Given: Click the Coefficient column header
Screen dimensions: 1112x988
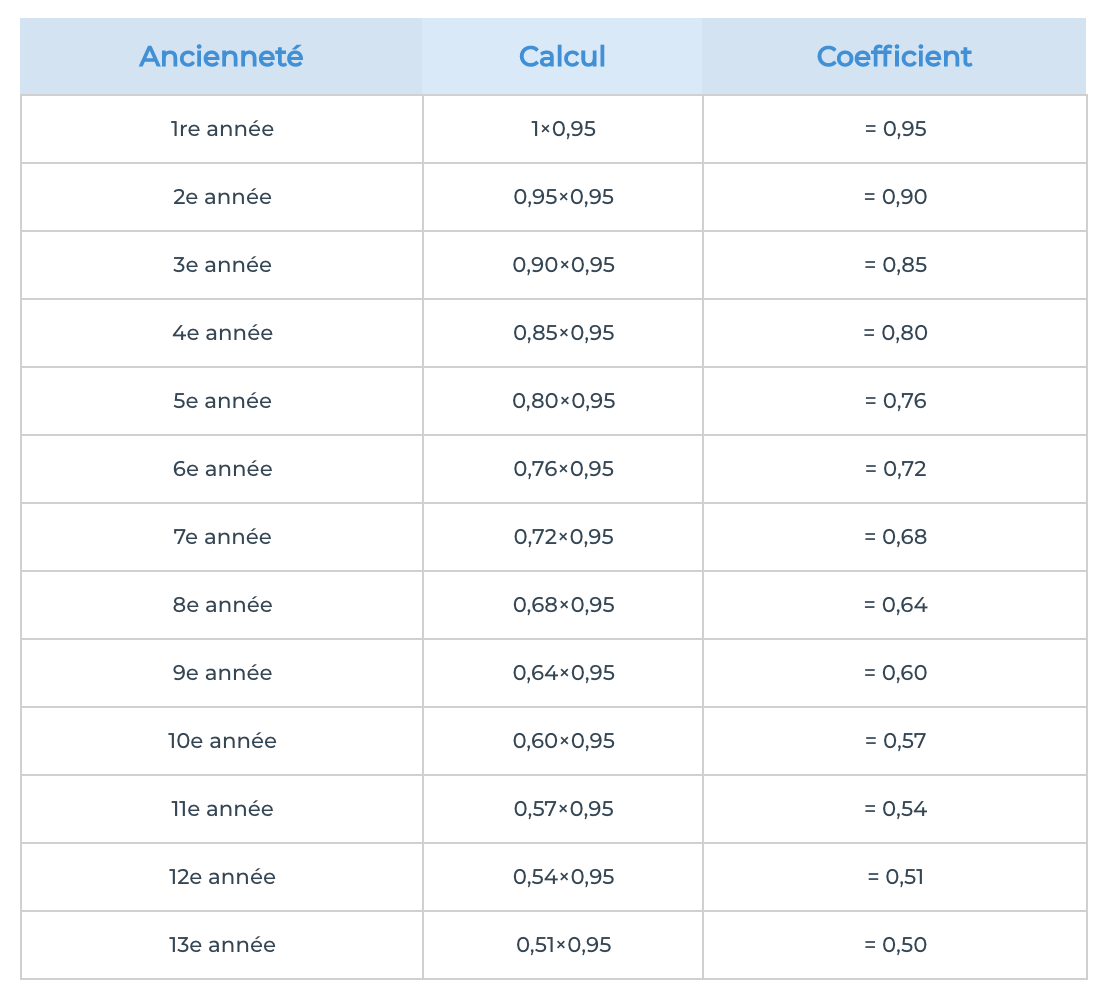Looking at the screenshot, I should pos(894,56).
